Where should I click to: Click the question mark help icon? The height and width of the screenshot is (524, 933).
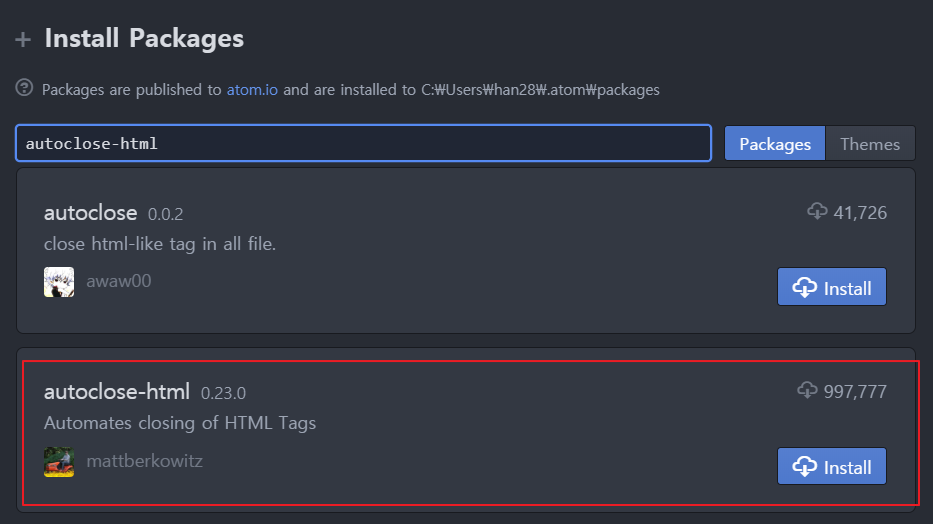(x=24, y=87)
